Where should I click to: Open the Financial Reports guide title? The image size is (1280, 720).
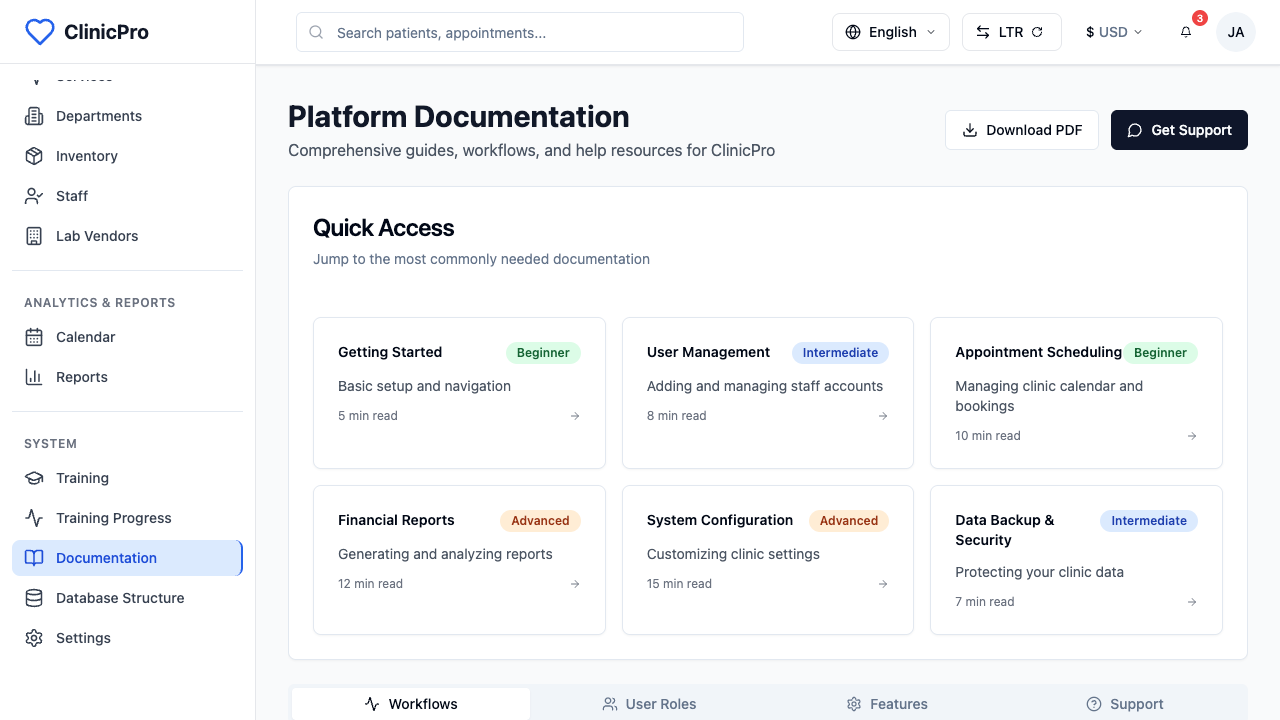[x=396, y=520]
